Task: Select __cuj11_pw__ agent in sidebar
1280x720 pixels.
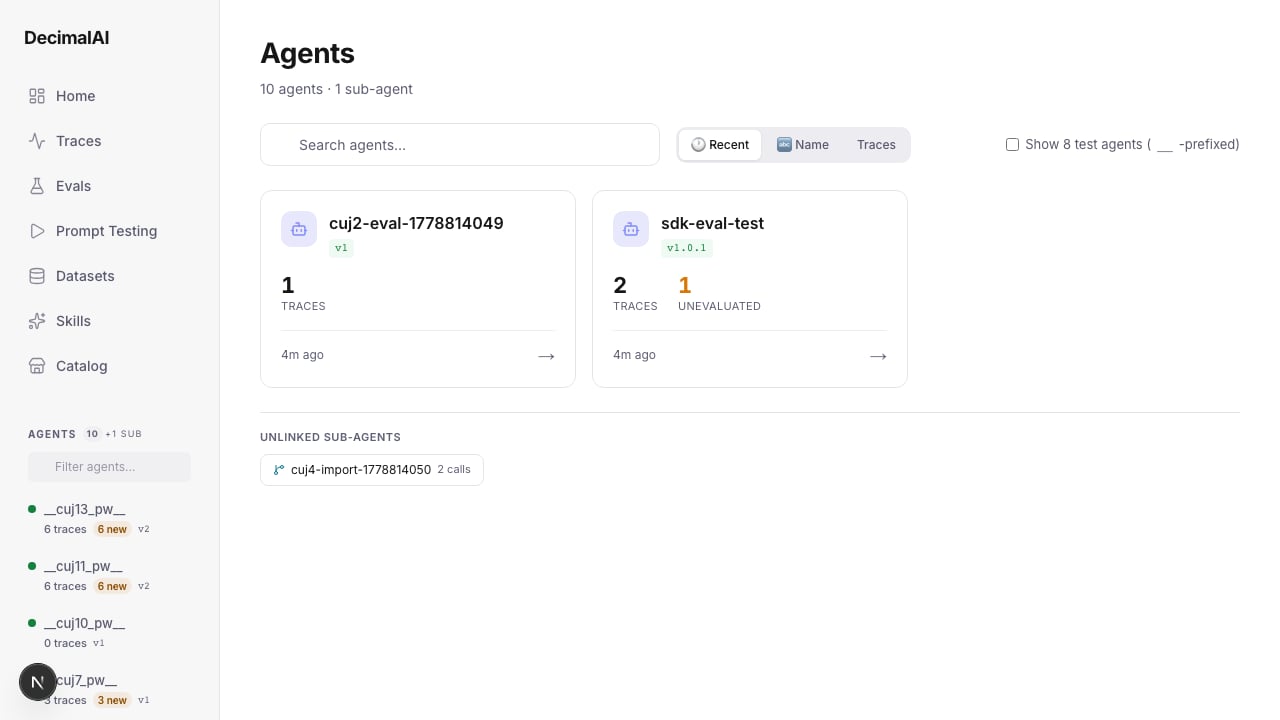Action: pos(83,566)
